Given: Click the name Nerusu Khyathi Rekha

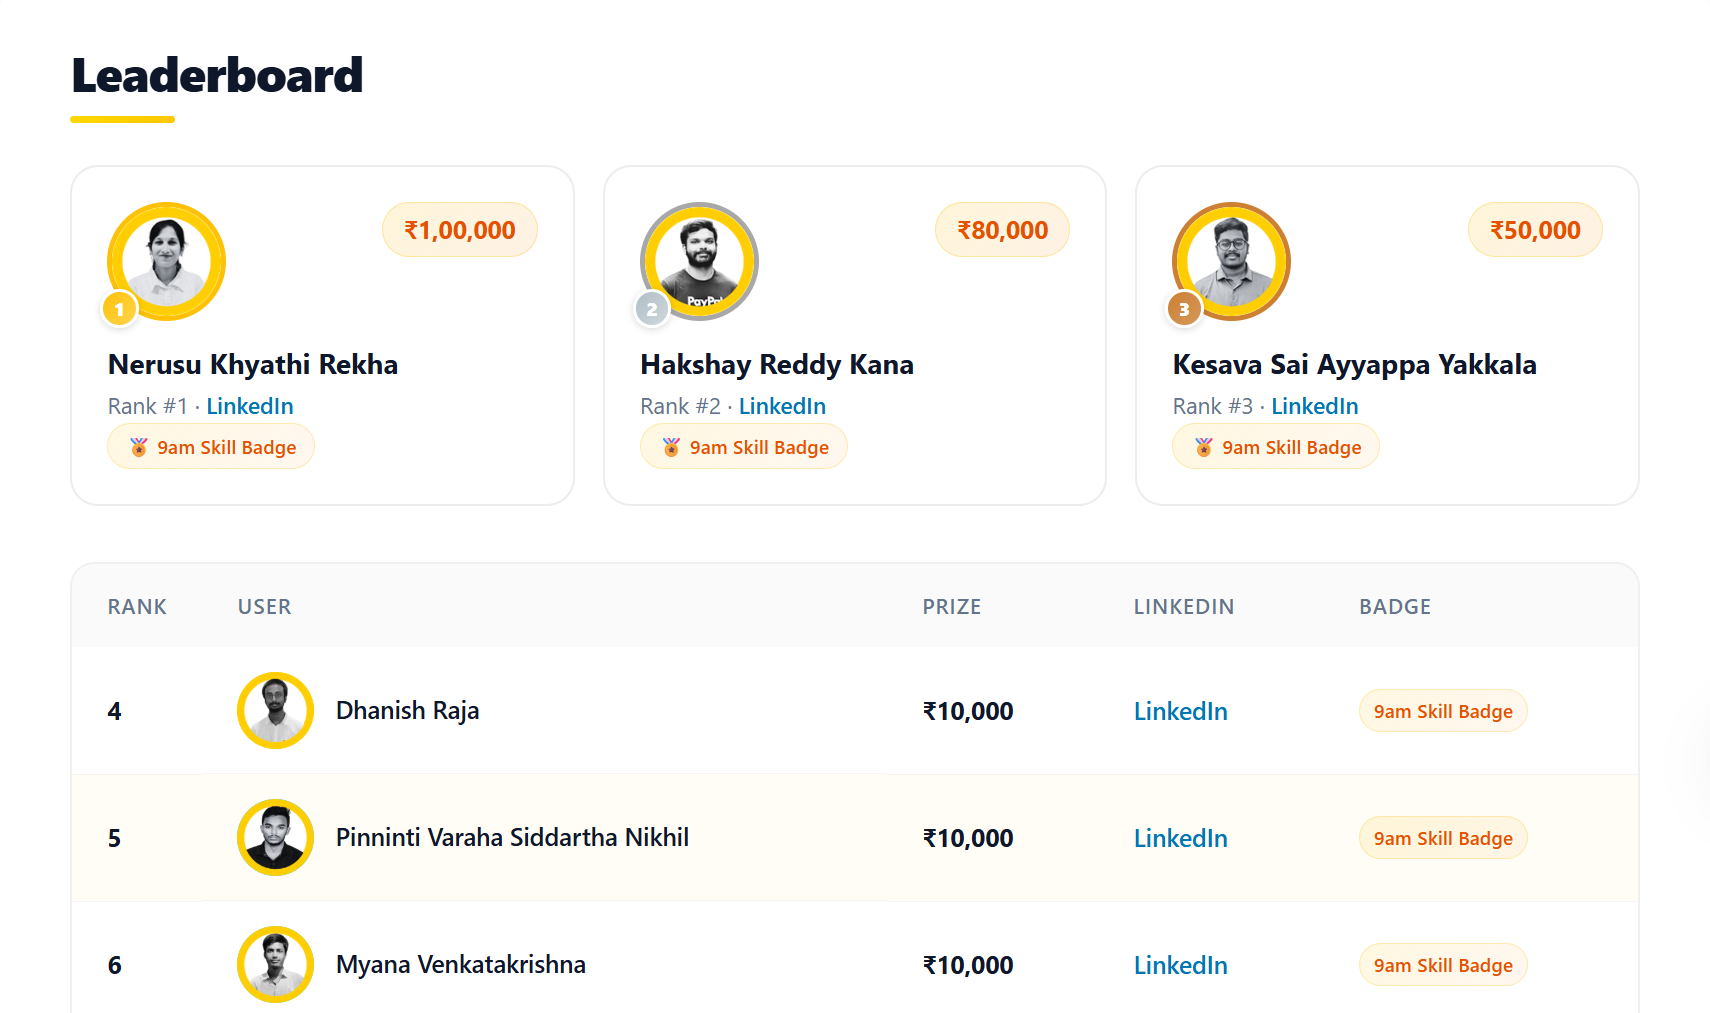Looking at the screenshot, I should point(253,364).
